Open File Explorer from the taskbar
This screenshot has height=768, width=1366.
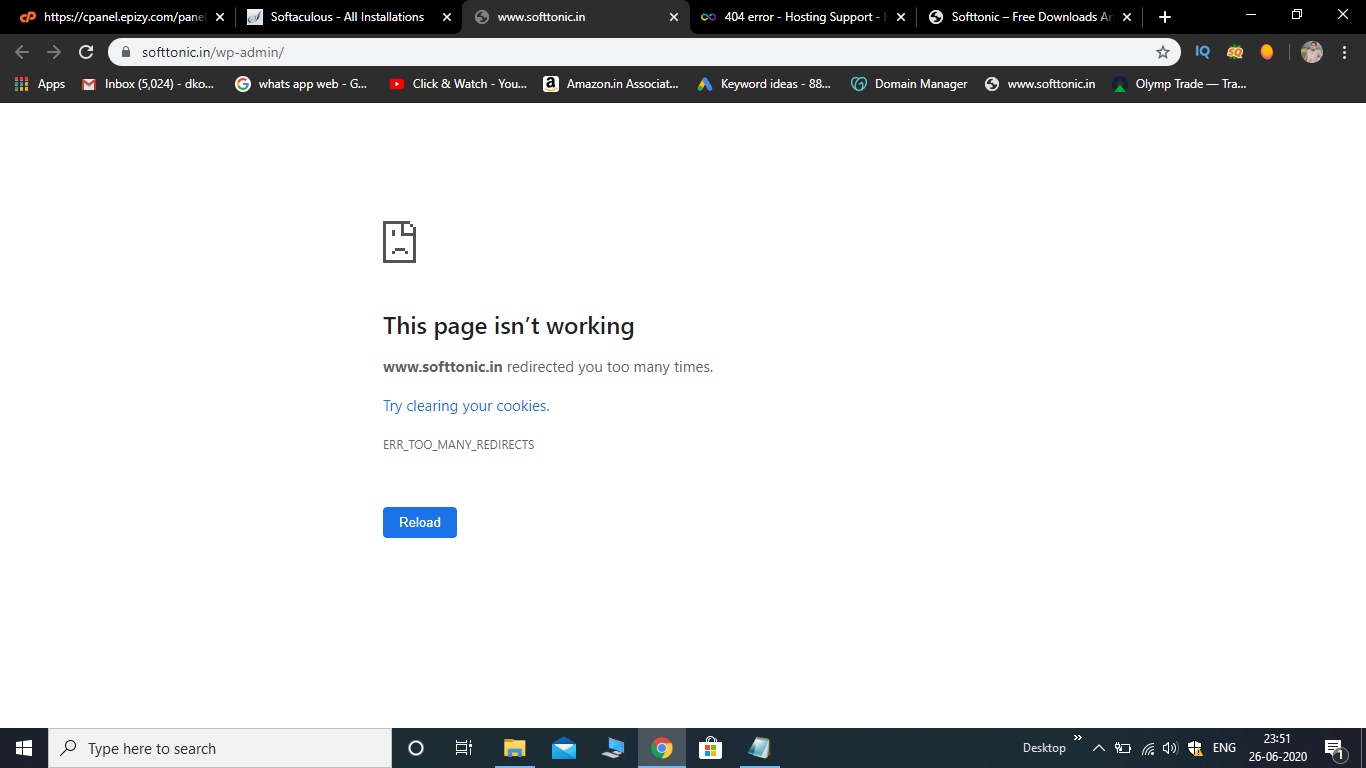[514, 748]
